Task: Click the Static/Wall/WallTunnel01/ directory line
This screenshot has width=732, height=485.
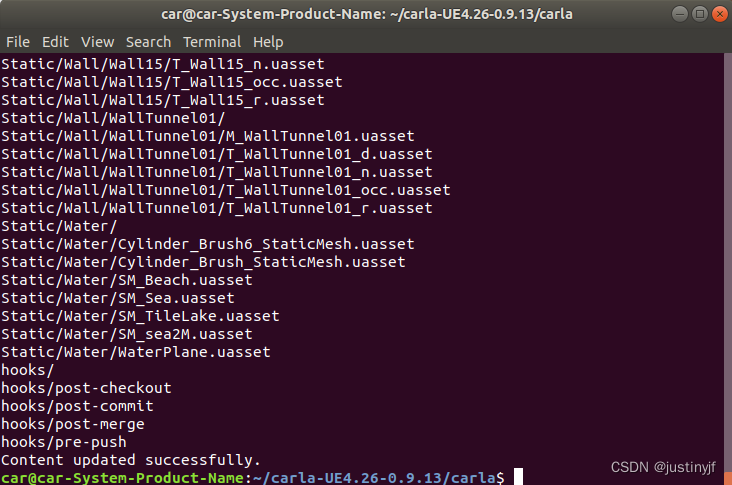Action: (113, 118)
